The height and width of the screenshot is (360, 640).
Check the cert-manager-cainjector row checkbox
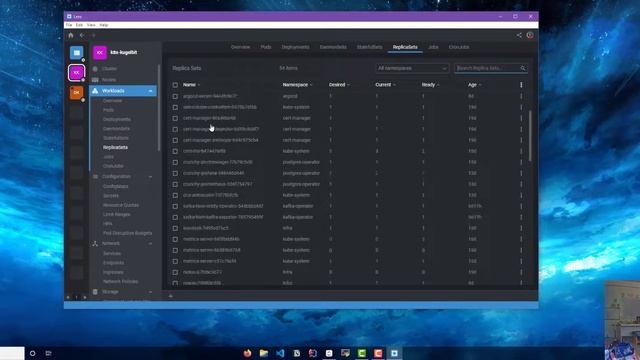(x=175, y=129)
